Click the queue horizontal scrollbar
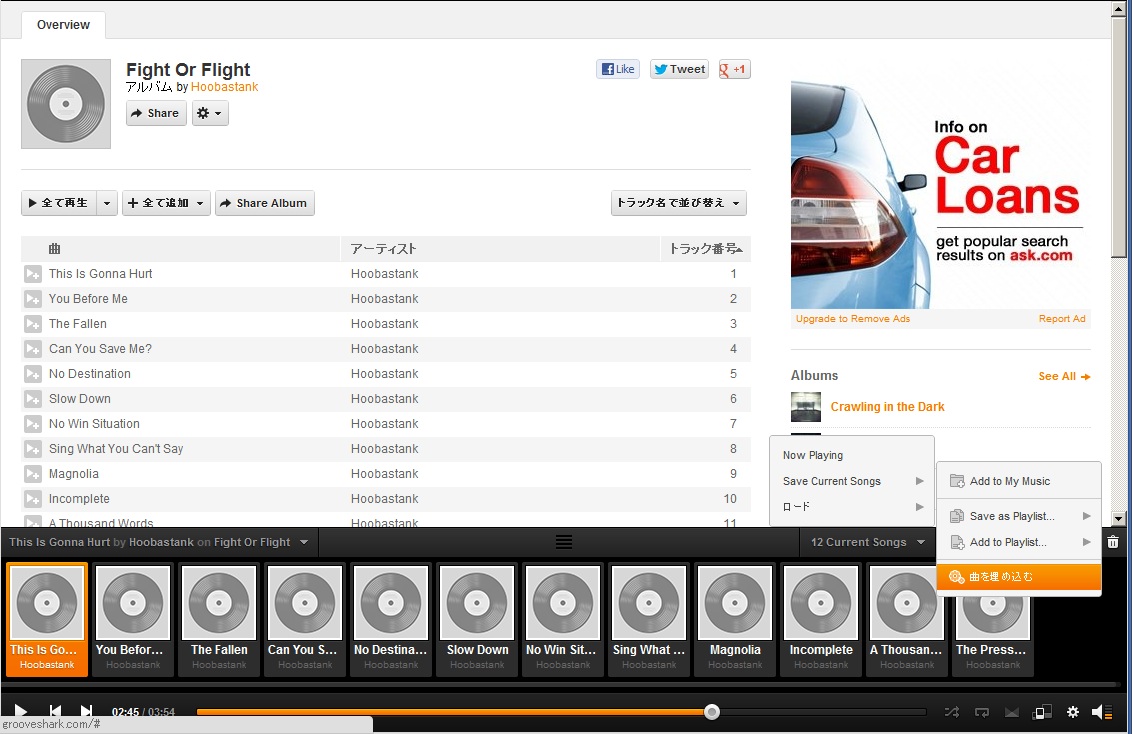The height and width of the screenshot is (734, 1132). pos(560,684)
